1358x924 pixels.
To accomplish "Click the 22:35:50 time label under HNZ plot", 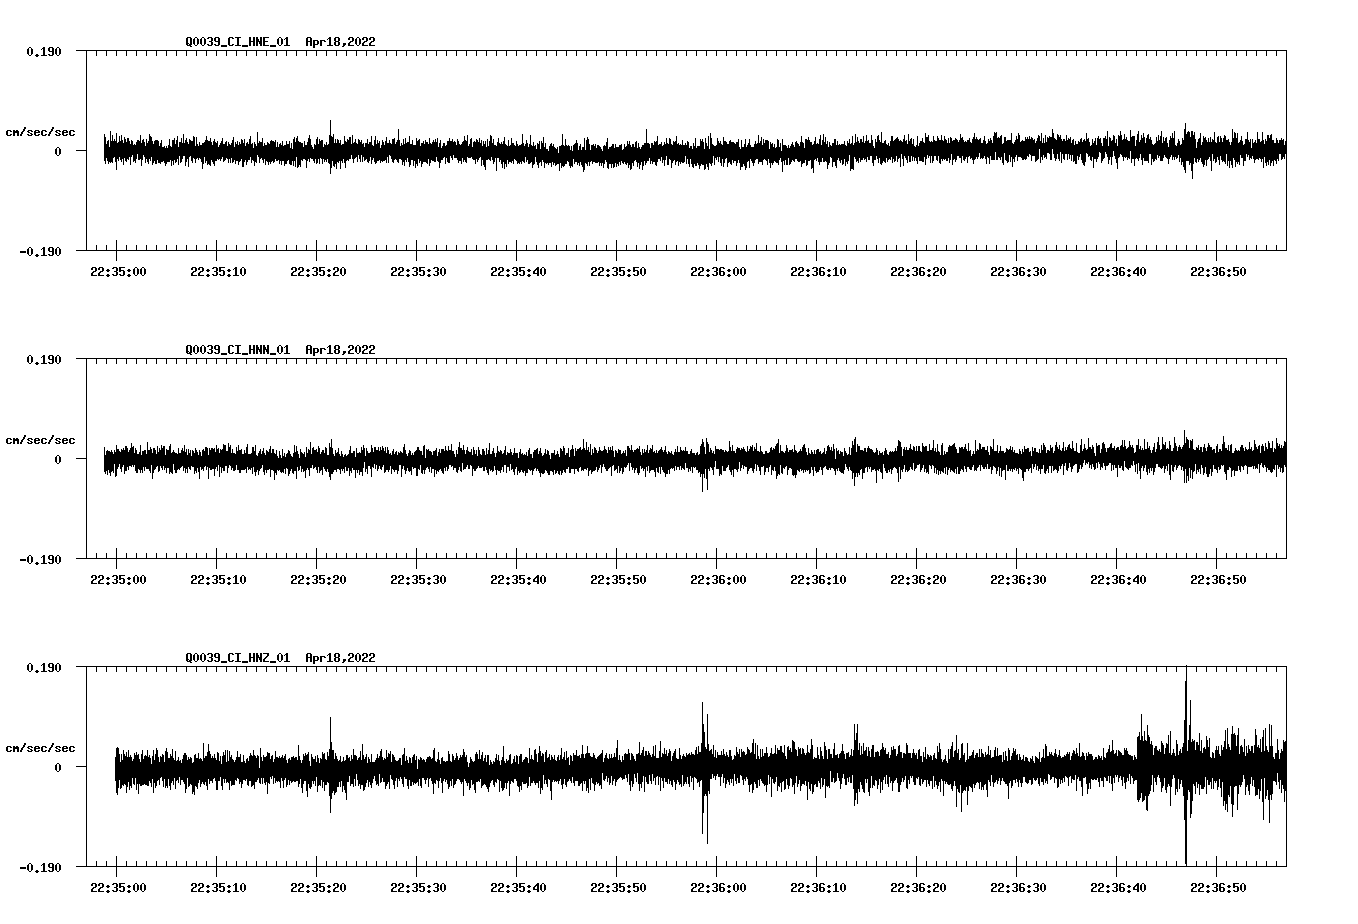I will (x=618, y=887).
